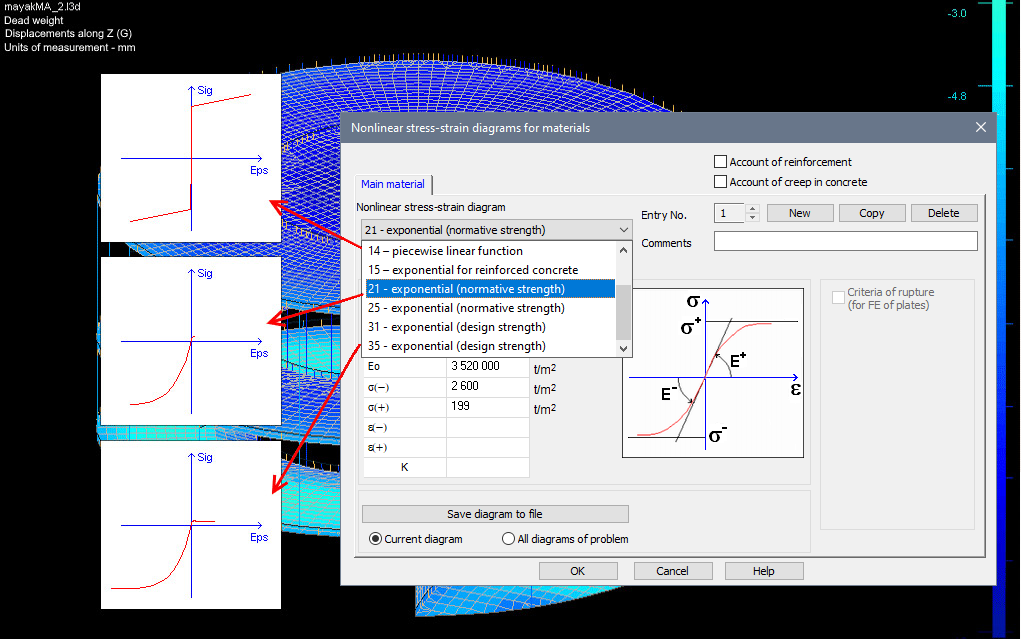Select the "All diagrams of problem" radio button

click(x=508, y=538)
